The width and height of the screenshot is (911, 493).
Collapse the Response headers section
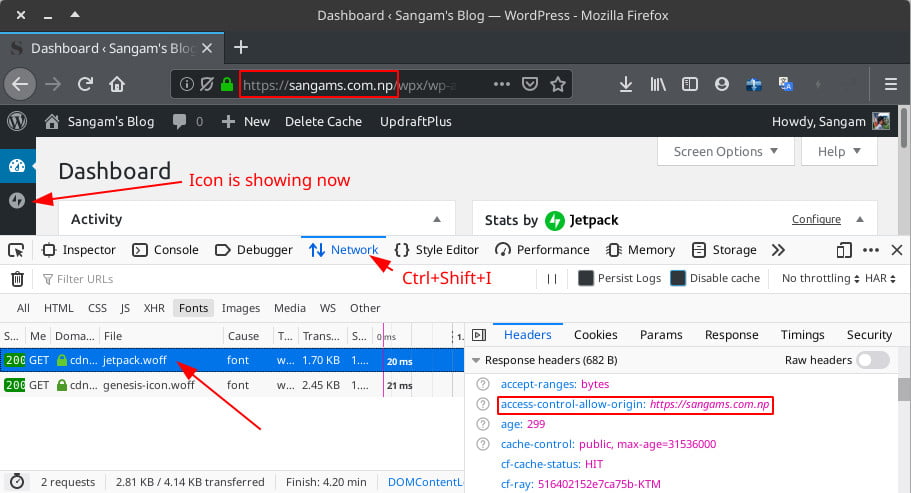[x=476, y=361]
